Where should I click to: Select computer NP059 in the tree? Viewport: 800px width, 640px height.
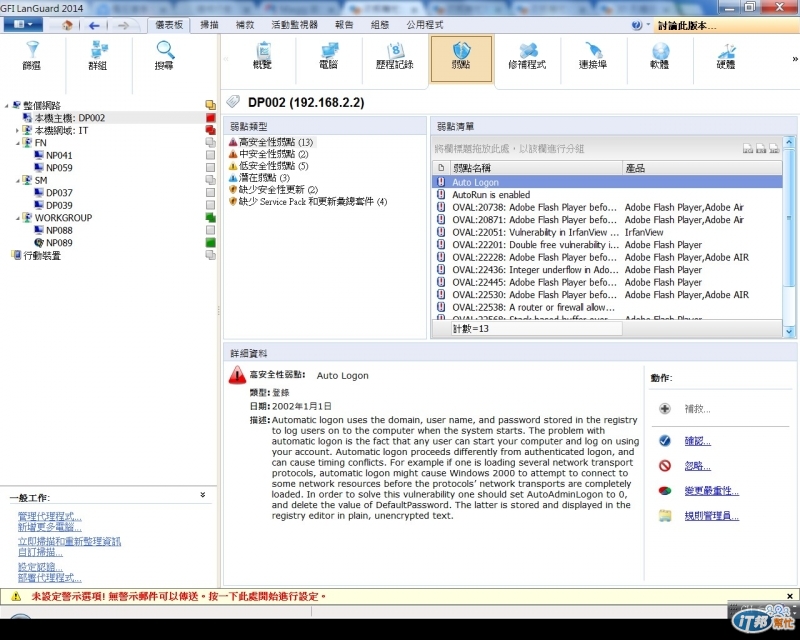coord(59,168)
